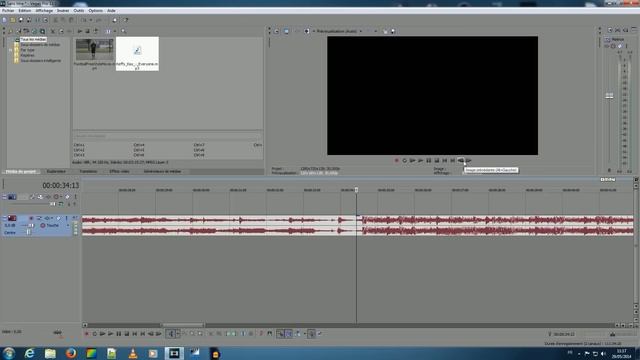Click the interactive tutorials icon in main toolbar
This screenshot has height=360, width=640.
[x=115, y=20]
